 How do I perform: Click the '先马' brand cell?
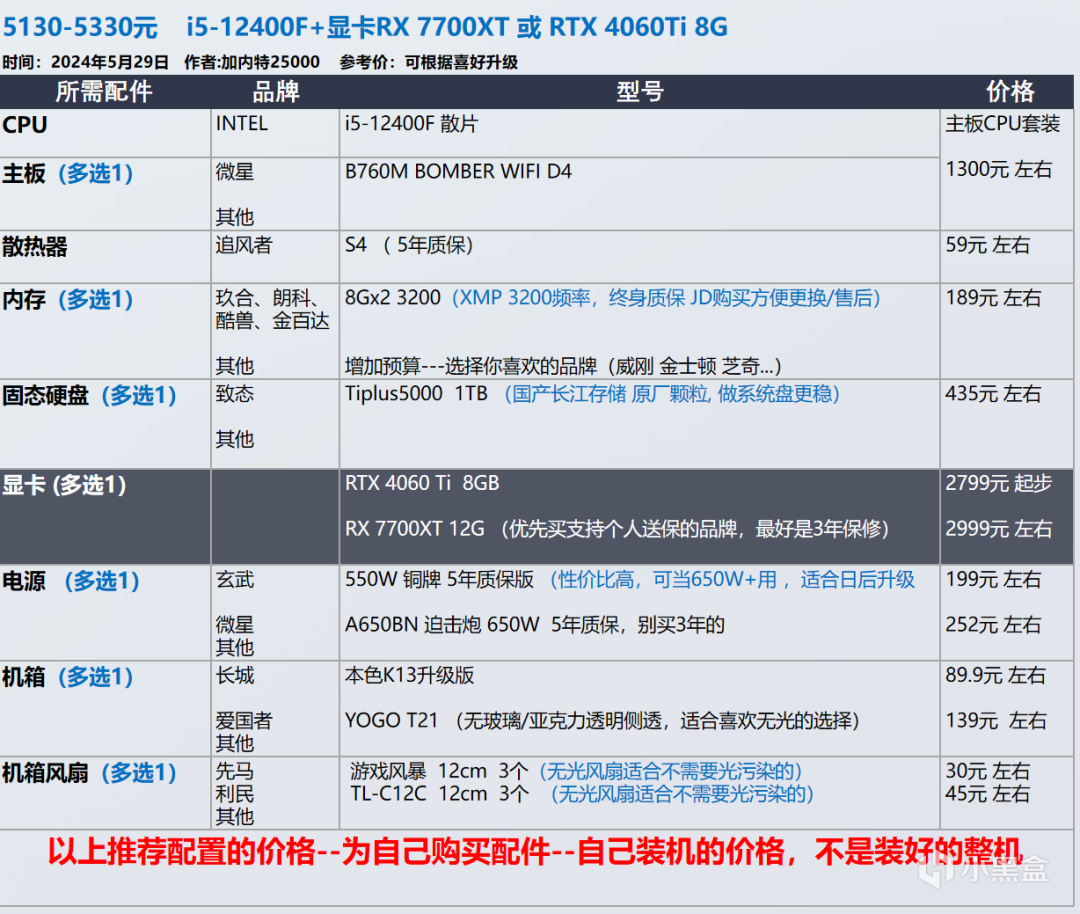pos(235,771)
